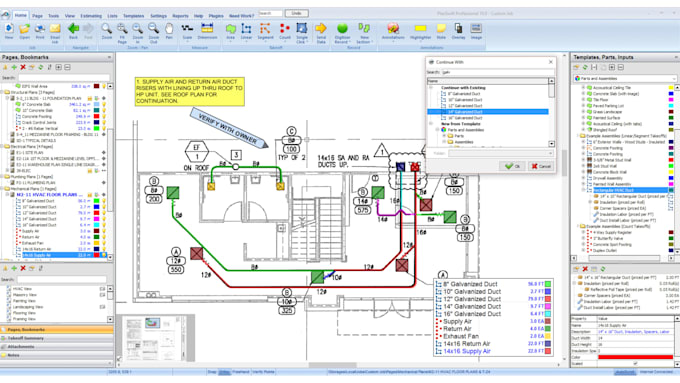This screenshot has width=680, height=383.
Task: Click the Fit Page icon
Action: [122, 29]
